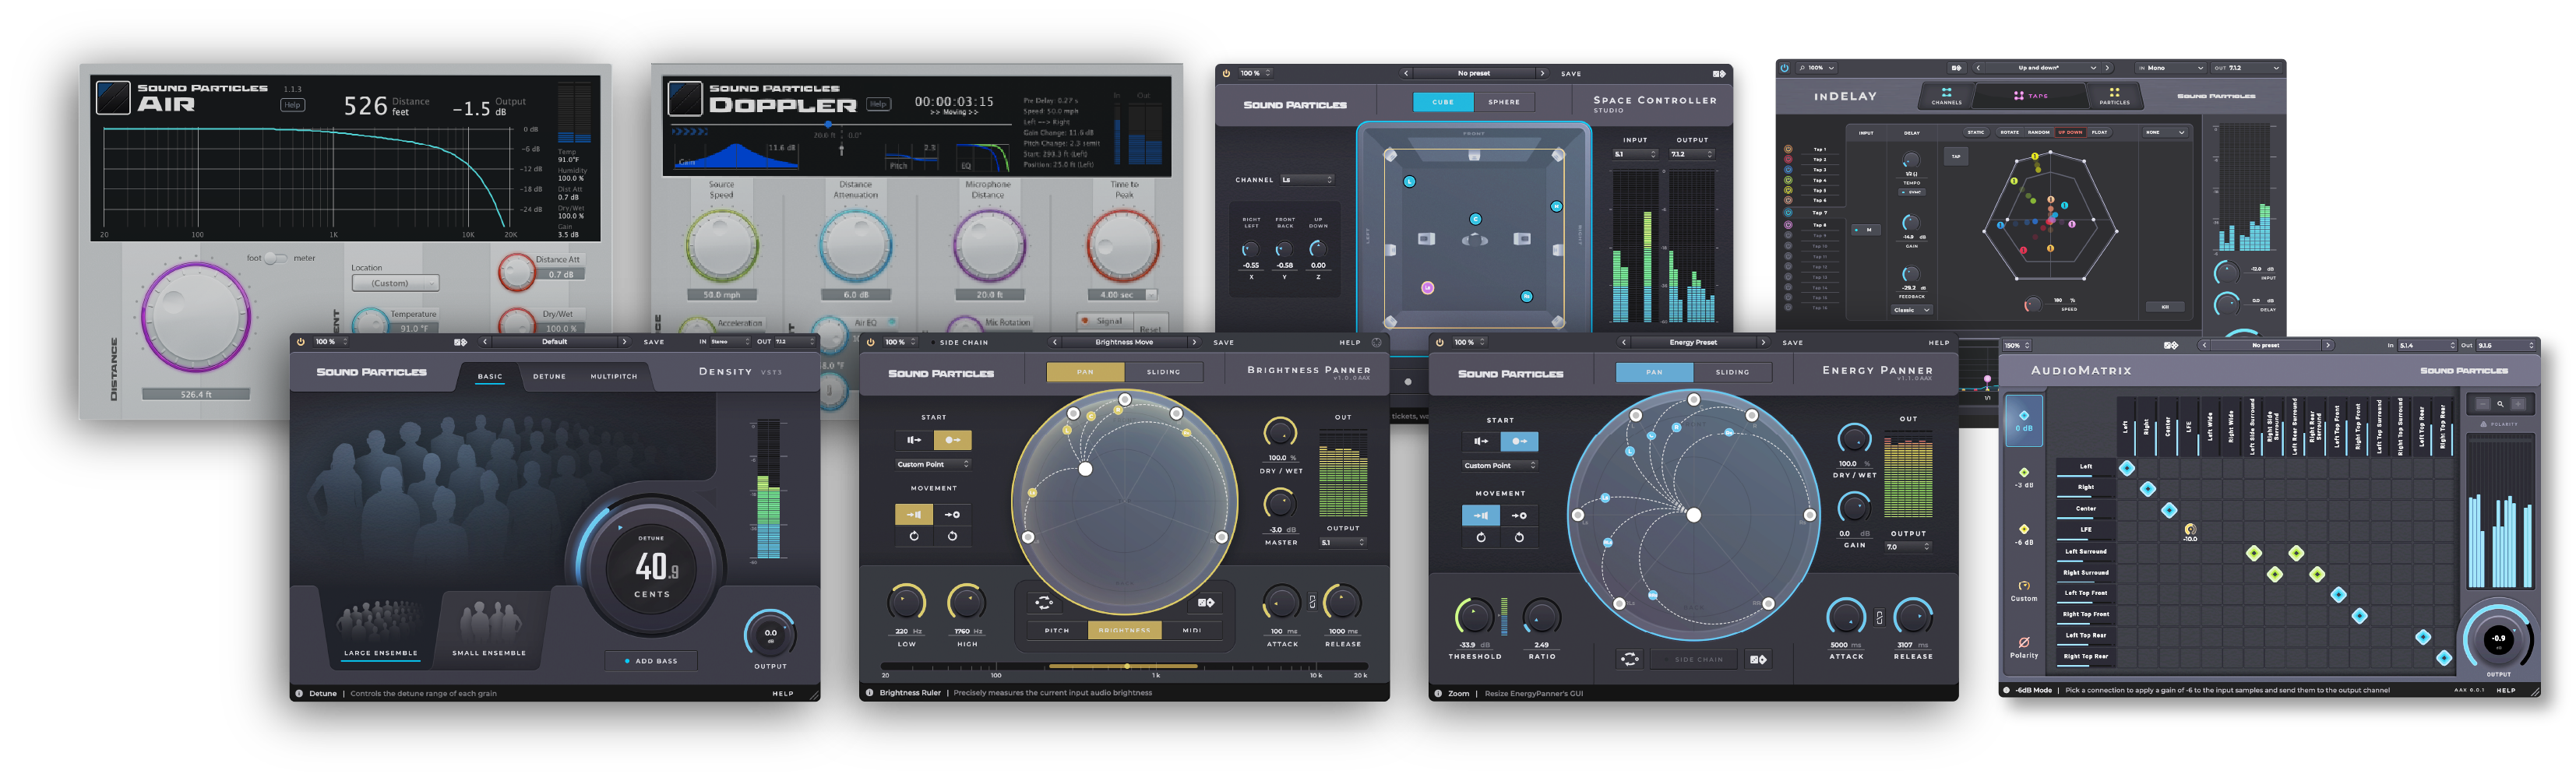The height and width of the screenshot is (781, 2576).
Task: Click the randomize dice icon in Energy Panner
Action: tap(1757, 659)
